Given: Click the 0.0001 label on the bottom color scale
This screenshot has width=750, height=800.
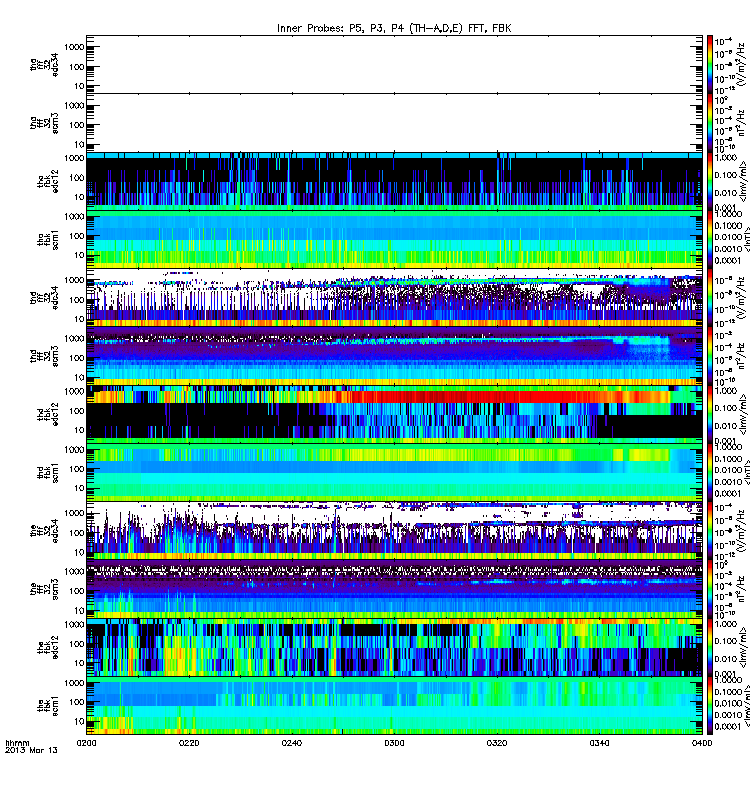Looking at the screenshot, I should point(727,727).
